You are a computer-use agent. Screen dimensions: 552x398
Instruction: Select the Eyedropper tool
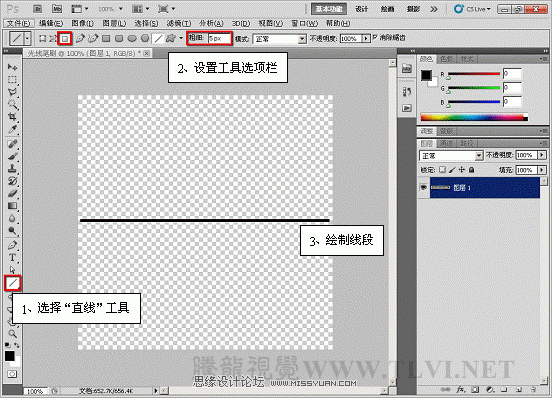12,129
